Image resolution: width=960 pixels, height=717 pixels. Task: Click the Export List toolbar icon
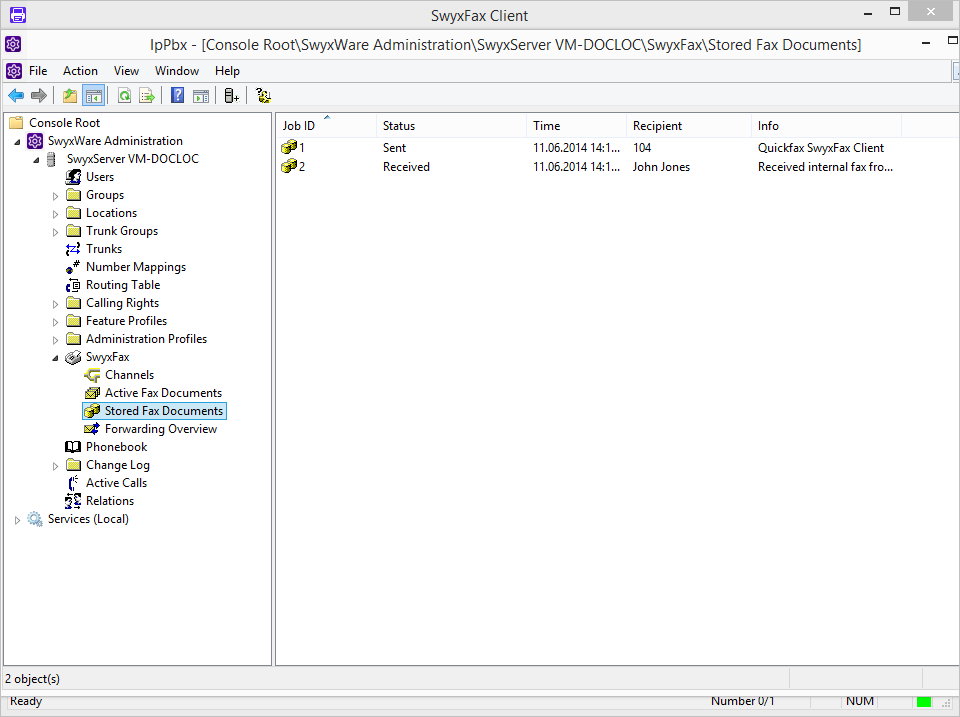pos(147,96)
